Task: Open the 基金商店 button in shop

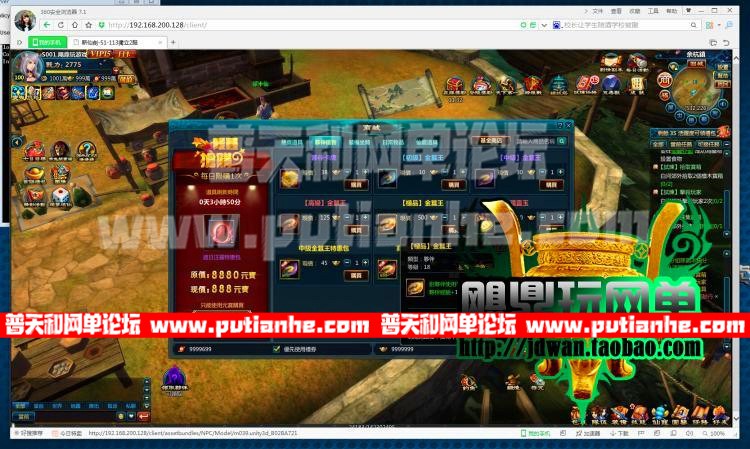Action: click(x=491, y=141)
